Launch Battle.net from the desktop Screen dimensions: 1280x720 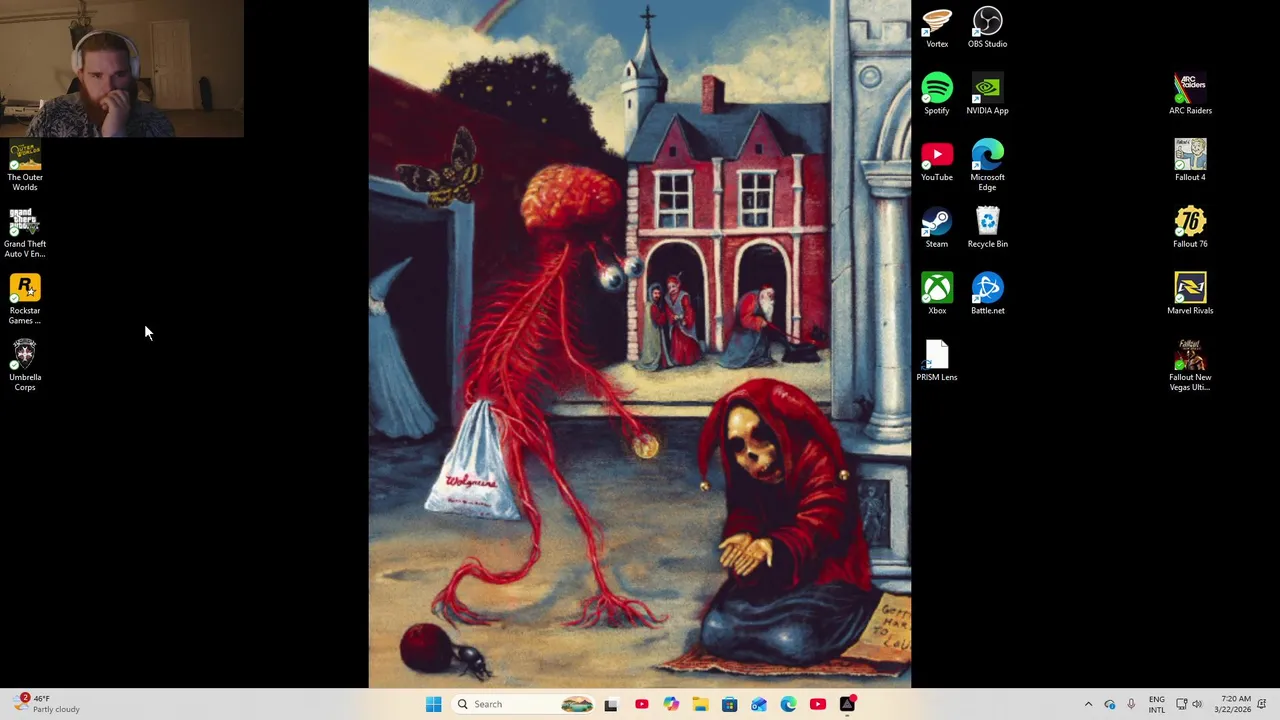987,294
